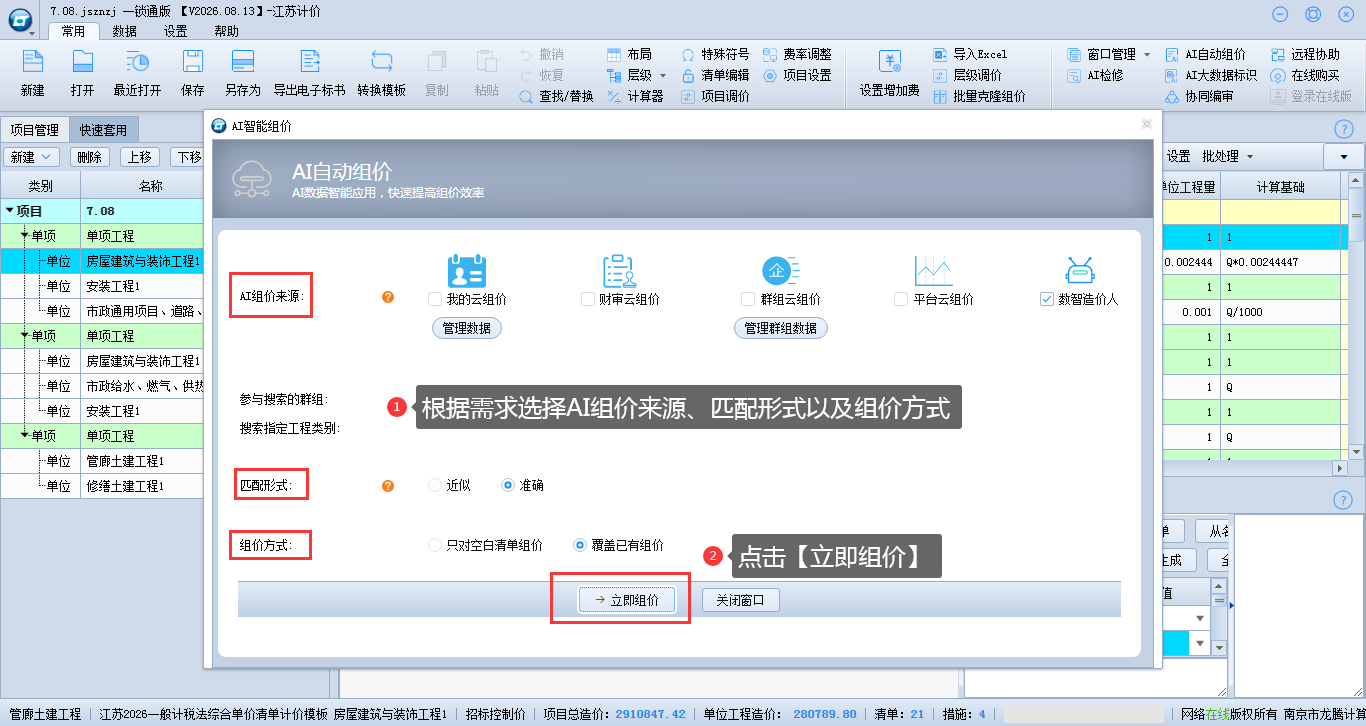Choose 另存为 save-as icon

242,62
